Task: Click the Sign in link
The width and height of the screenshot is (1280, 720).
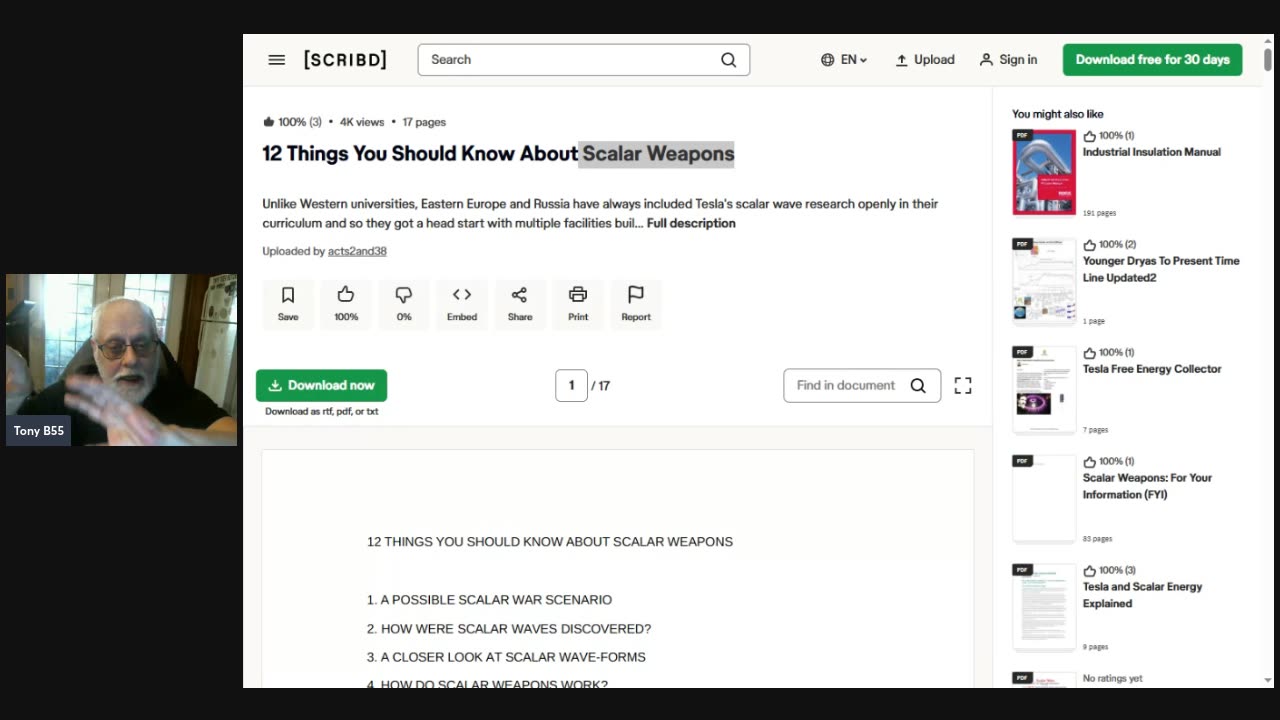Action: click(1008, 60)
